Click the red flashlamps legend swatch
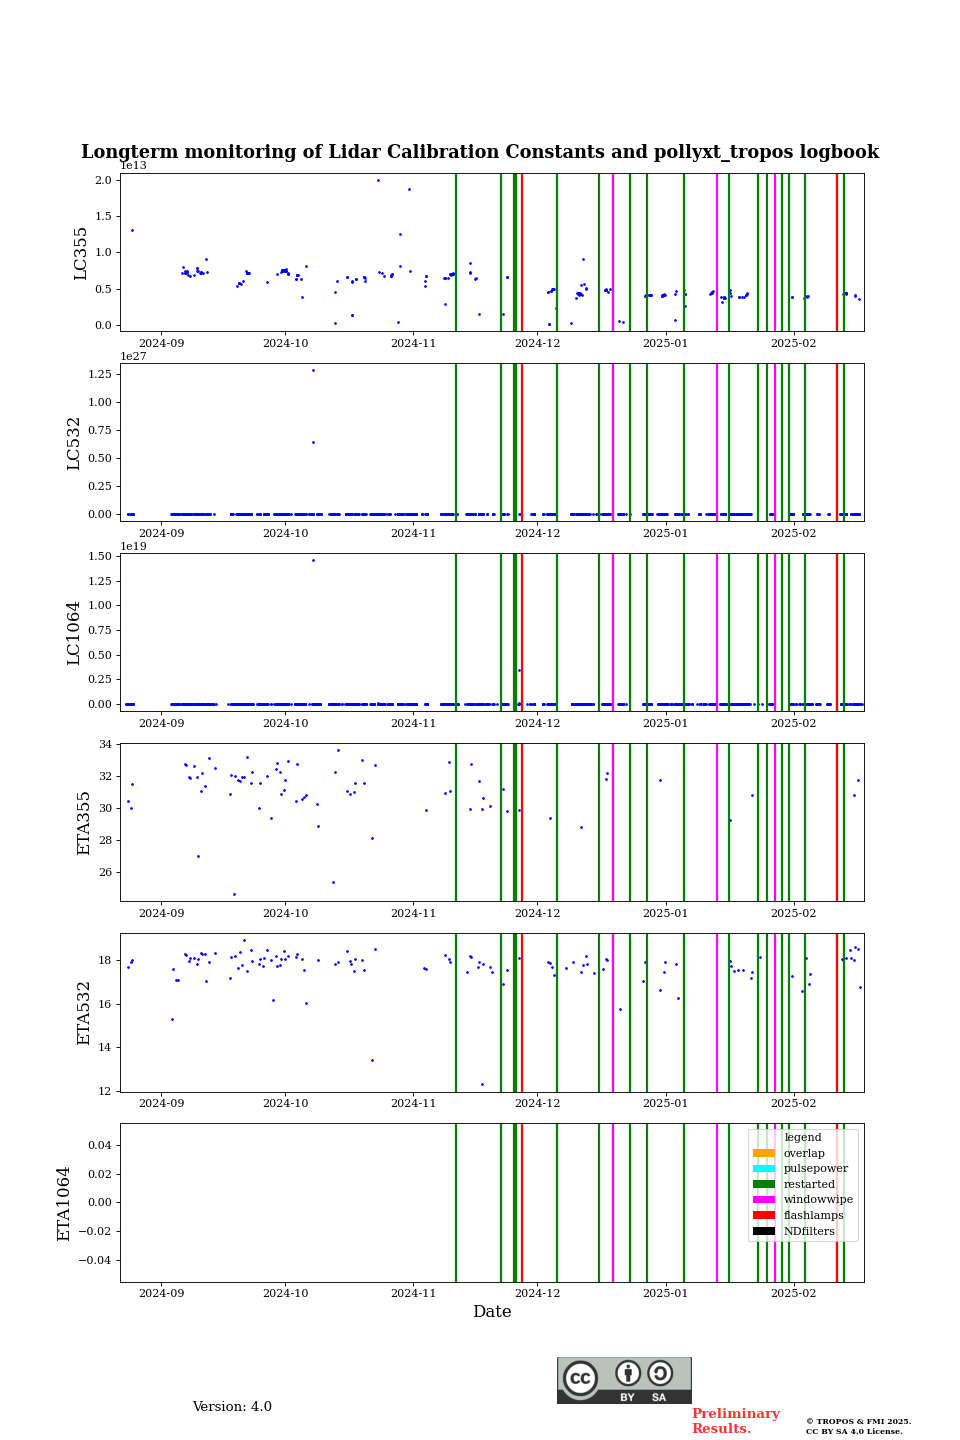The height and width of the screenshot is (1440, 960). click(x=764, y=1215)
